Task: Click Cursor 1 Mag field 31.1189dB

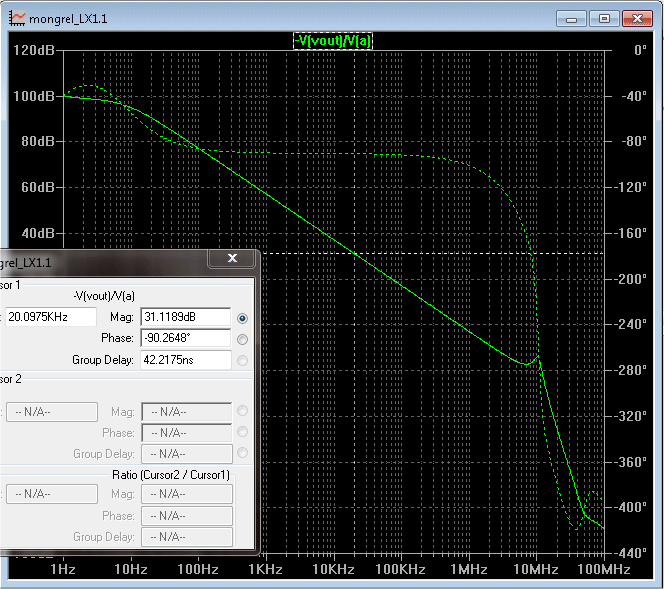Action: pos(185,317)
